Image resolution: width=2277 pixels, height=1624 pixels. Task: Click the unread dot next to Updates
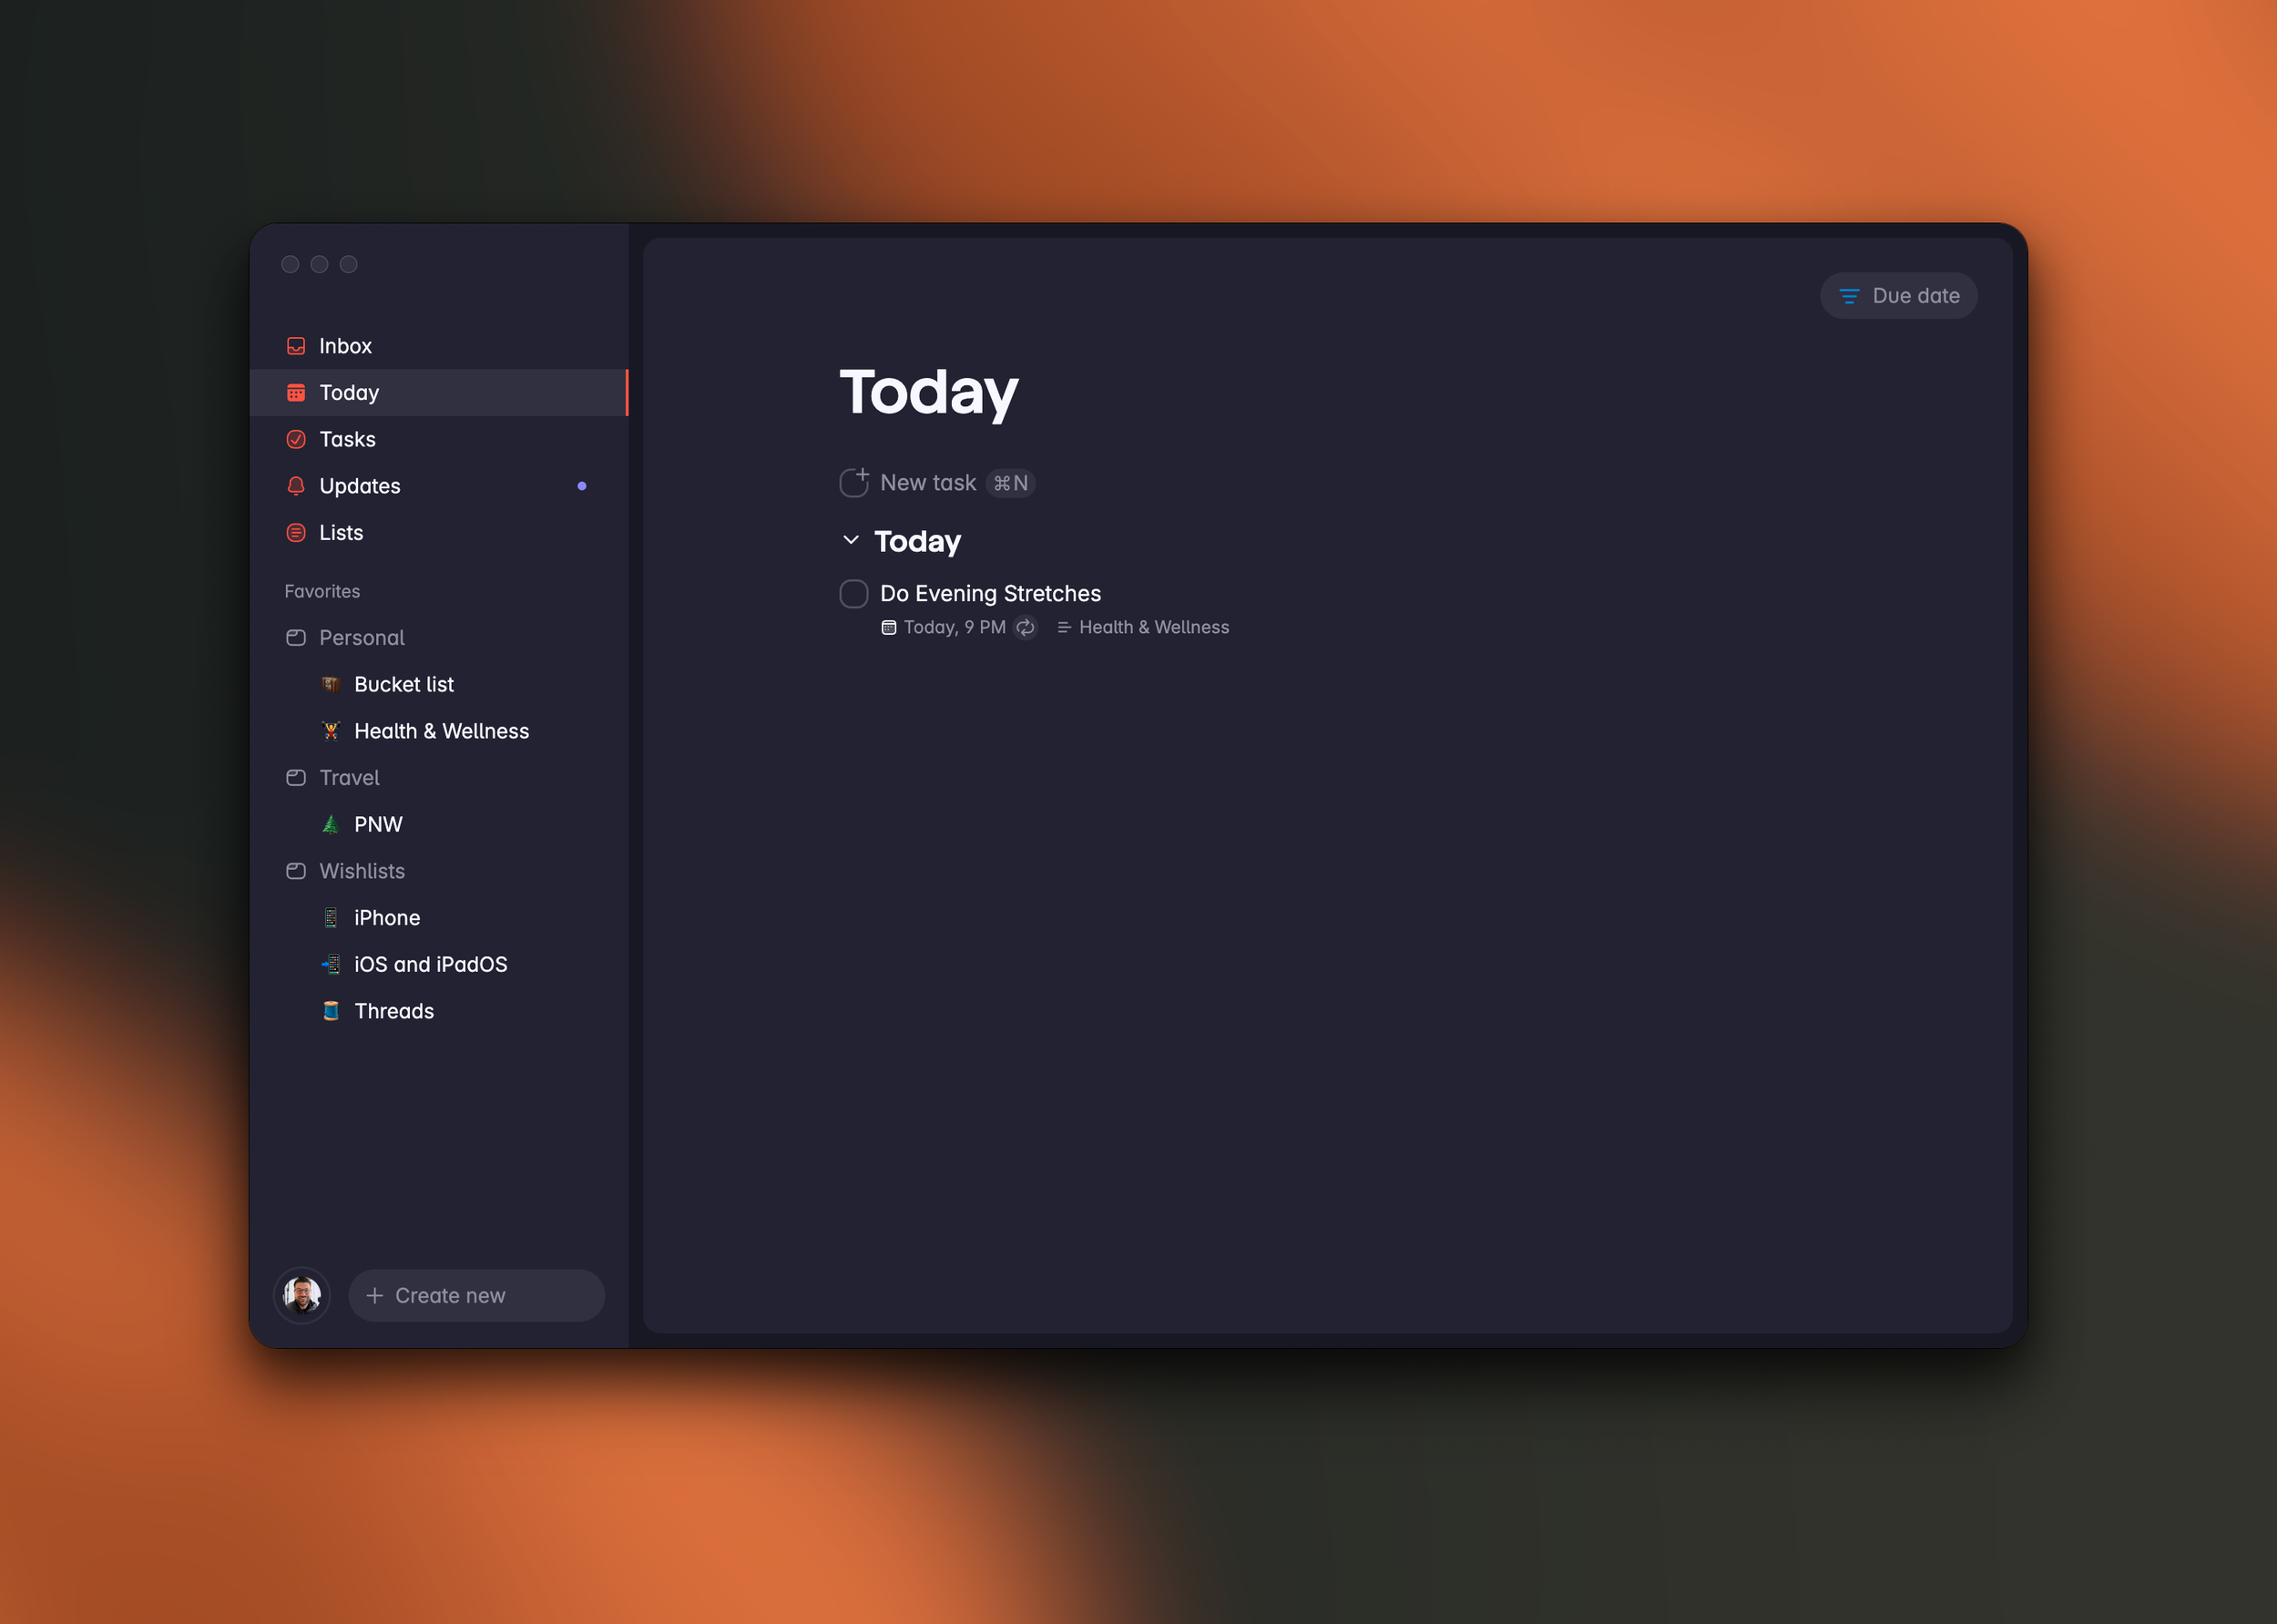pyautogui.click(x=582, y=486)
